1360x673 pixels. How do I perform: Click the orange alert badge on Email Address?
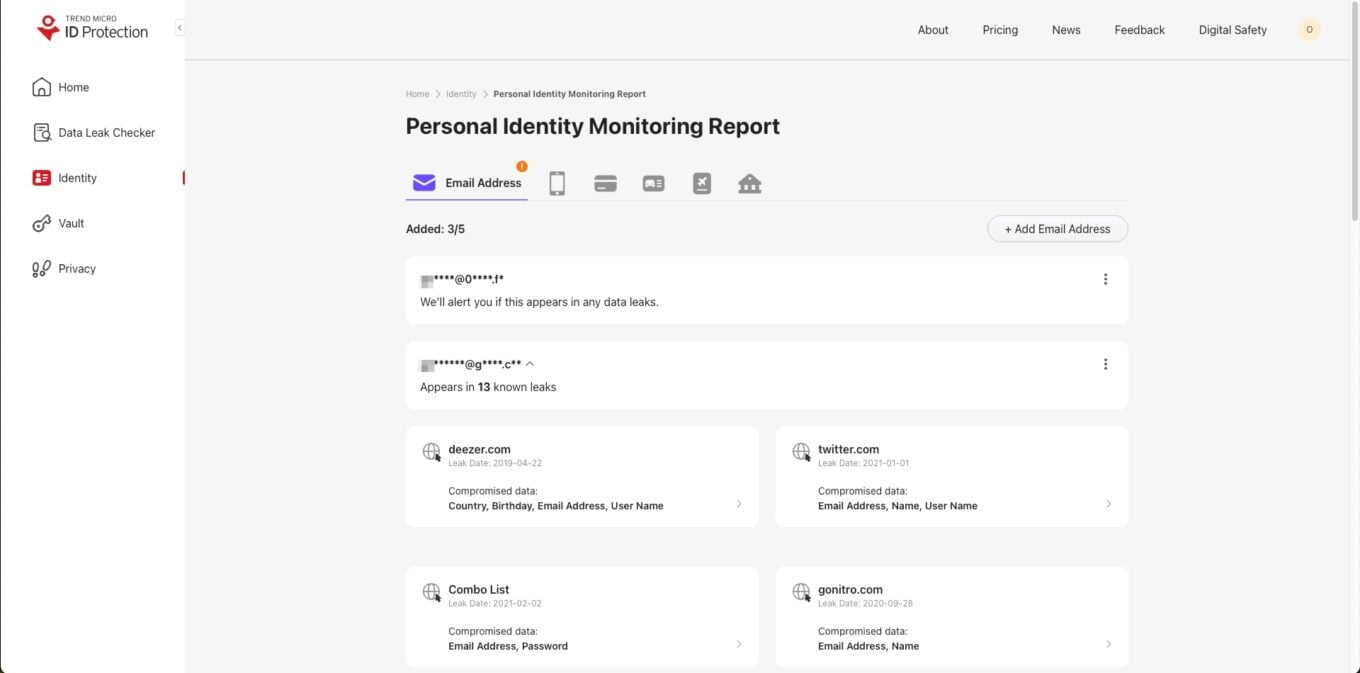tap(522, 166)
